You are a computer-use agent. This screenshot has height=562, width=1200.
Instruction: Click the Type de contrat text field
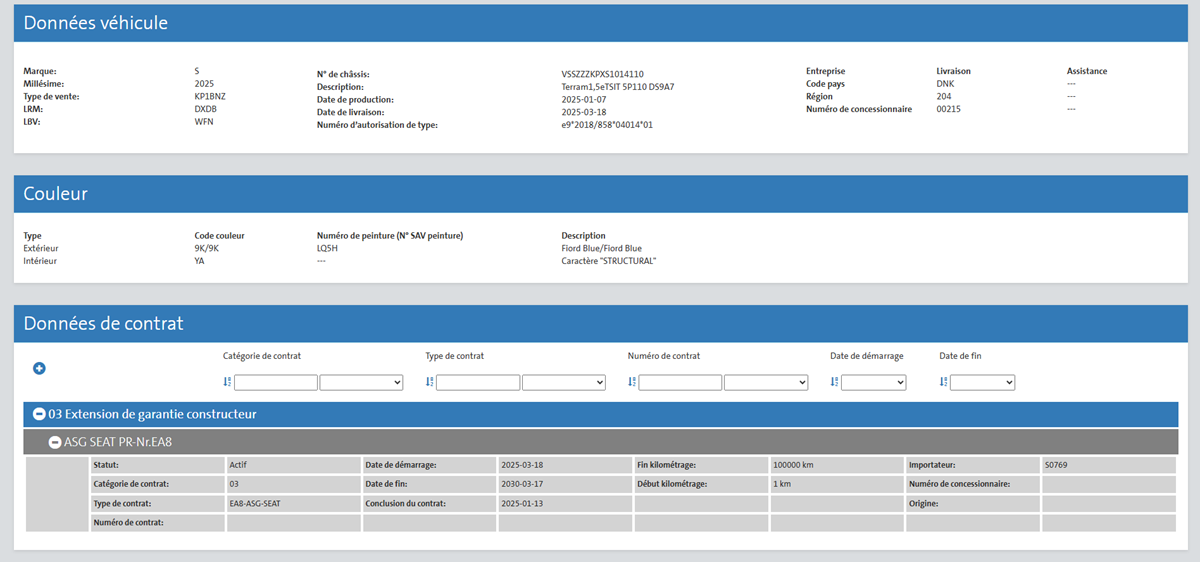click(x=478, y=382)
